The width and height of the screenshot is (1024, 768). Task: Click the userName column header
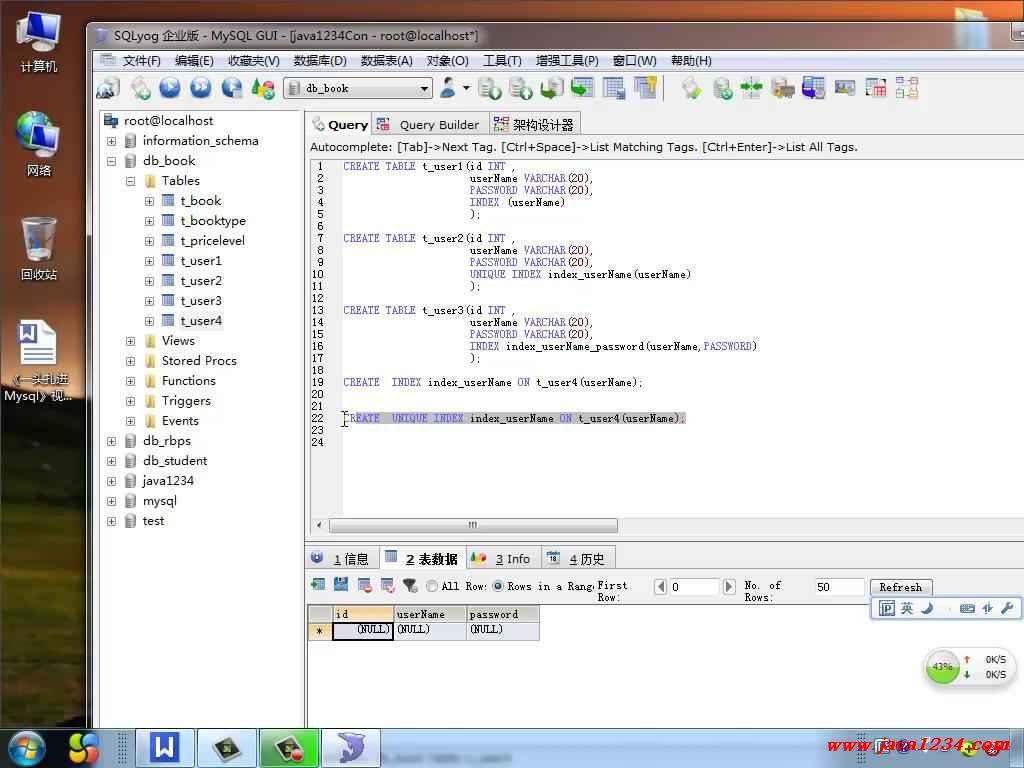[430, 614]
